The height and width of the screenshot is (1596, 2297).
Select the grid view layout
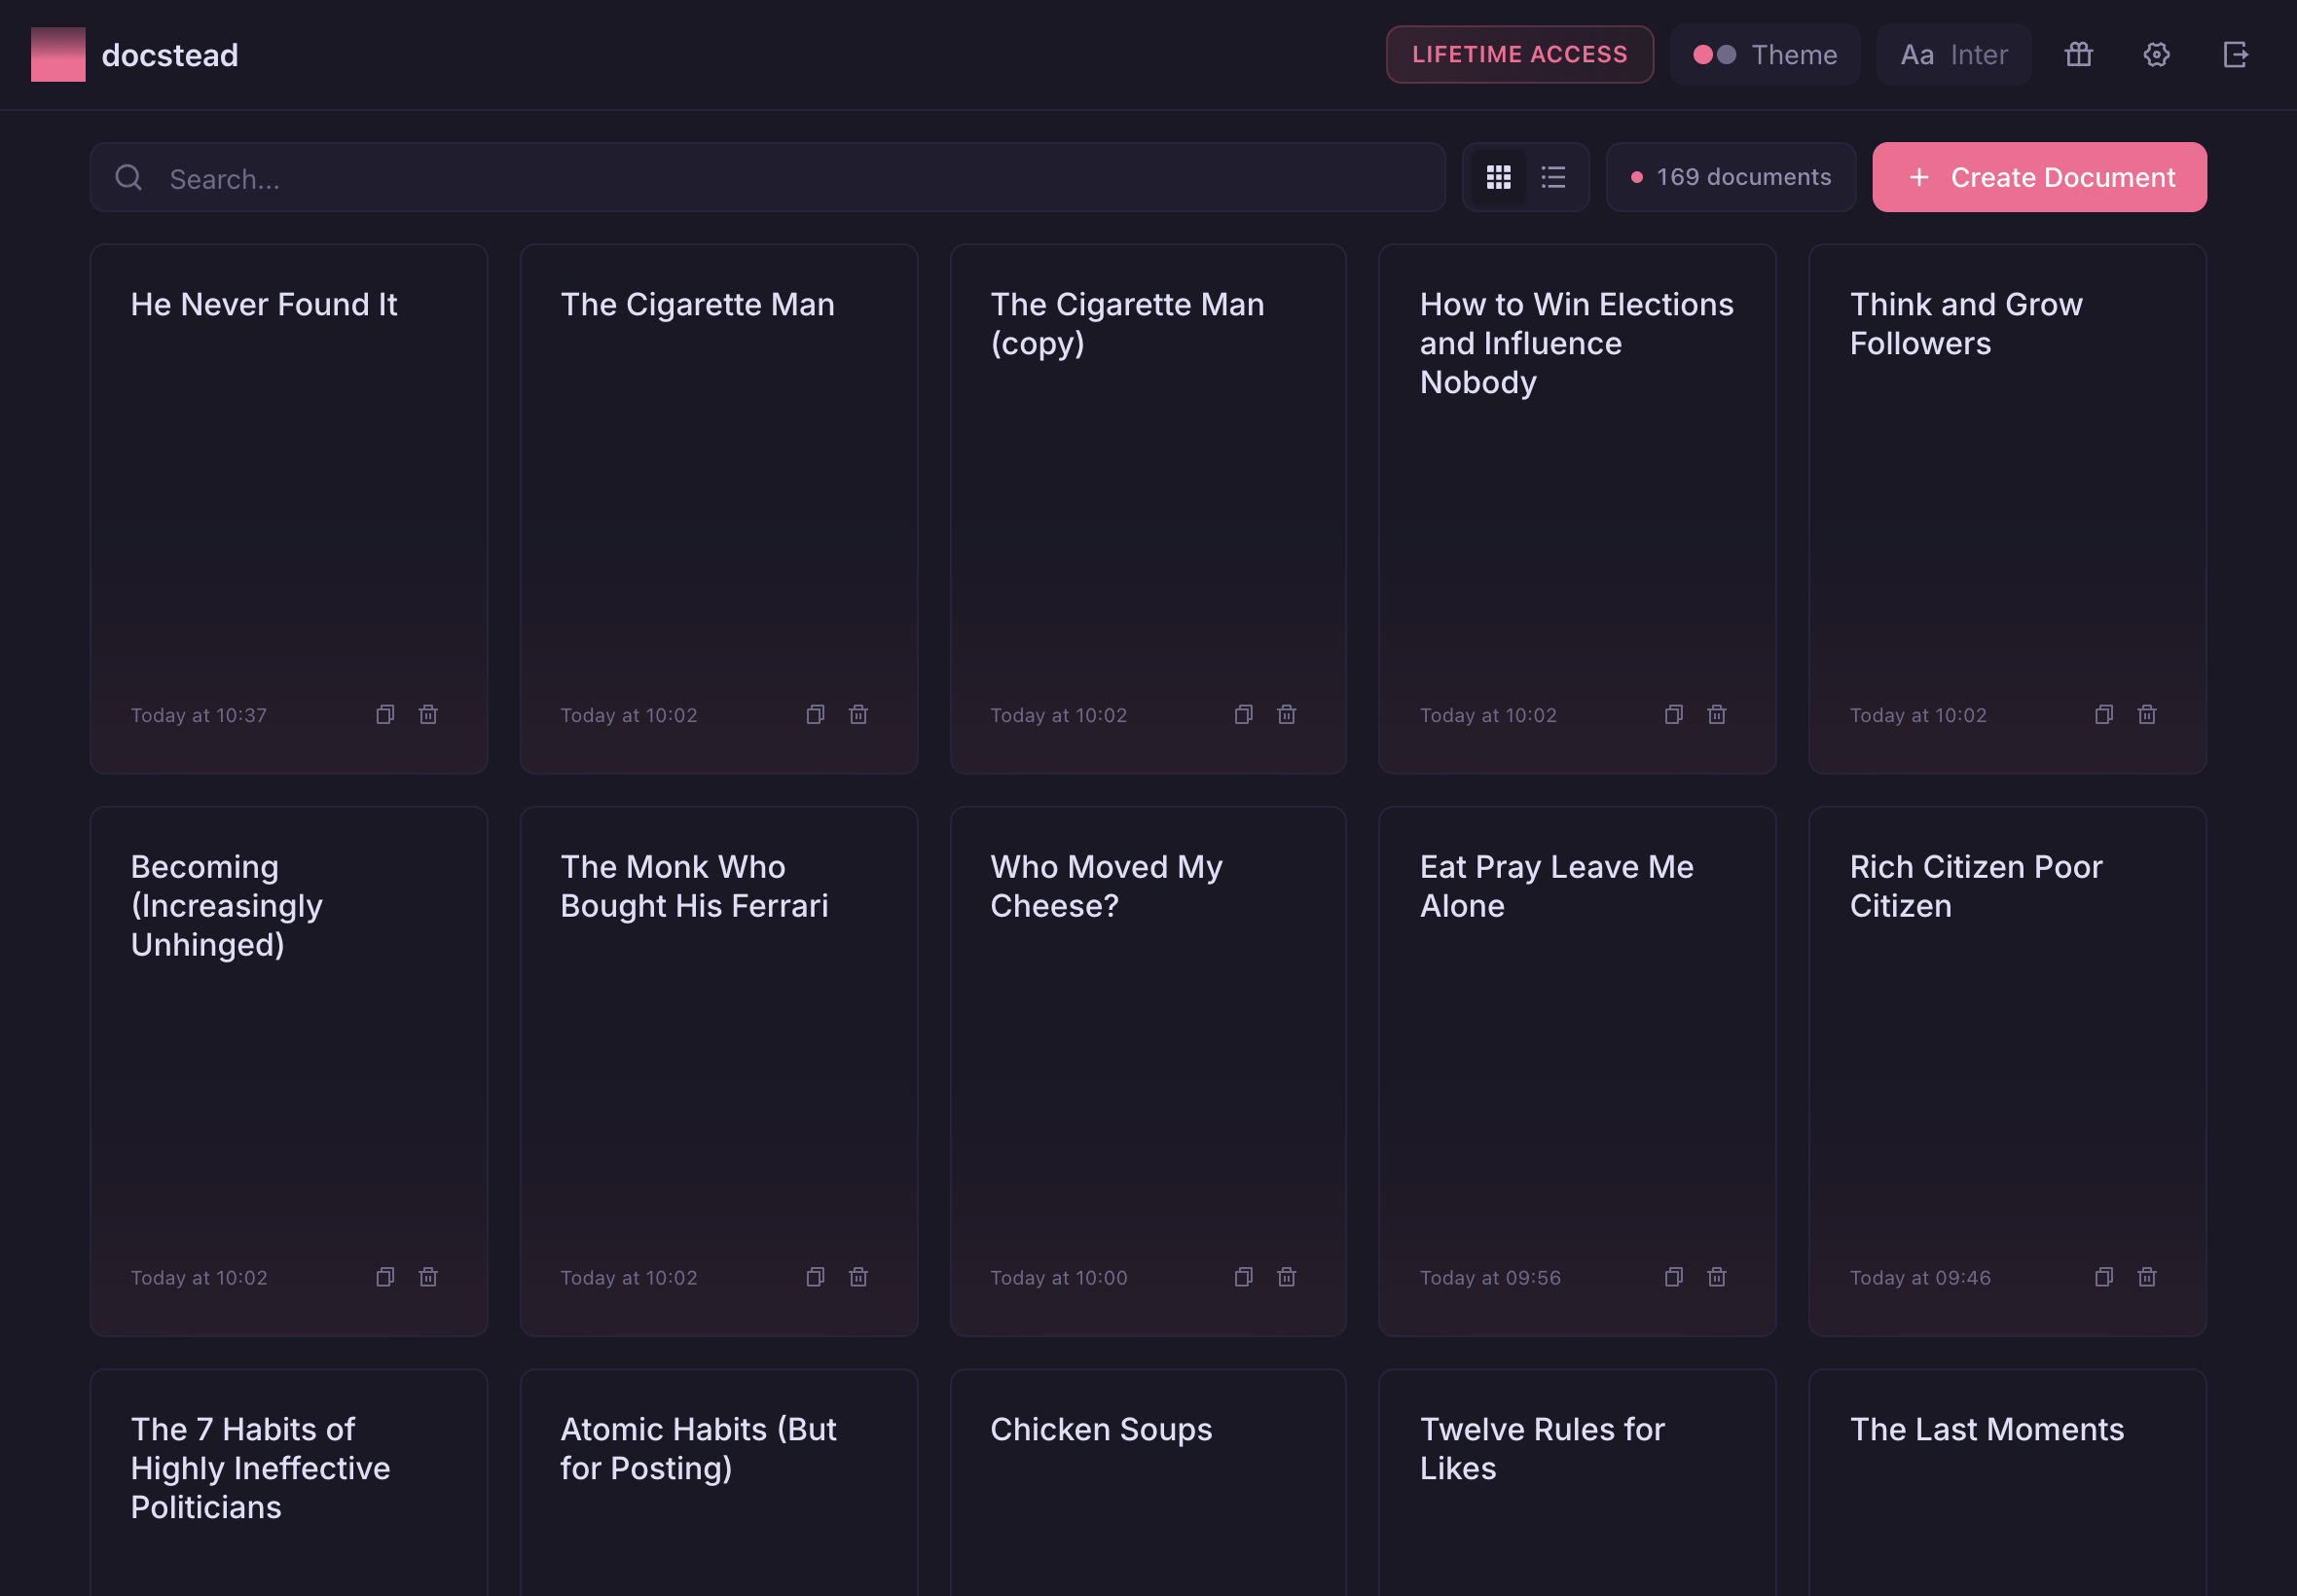click(1499, 177)
